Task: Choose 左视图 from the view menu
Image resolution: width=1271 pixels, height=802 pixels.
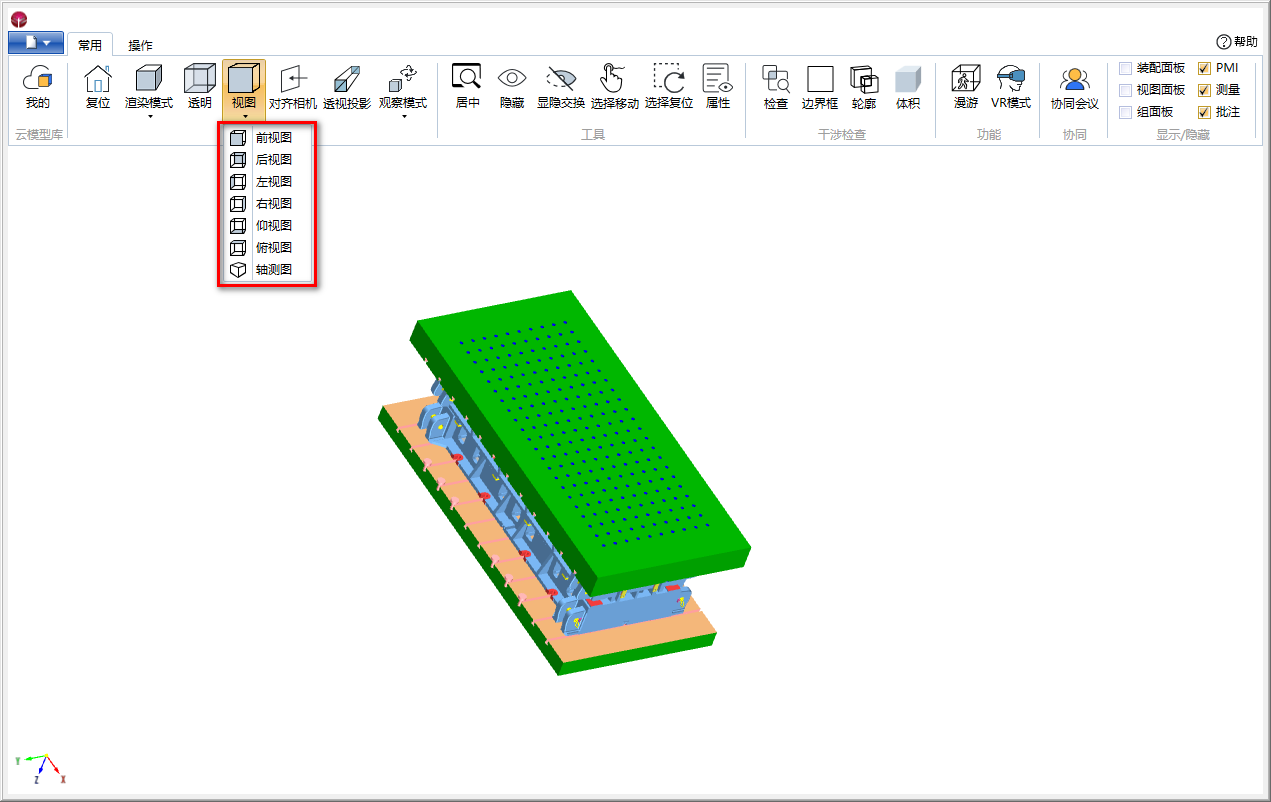Action: (x=267, y=182)
